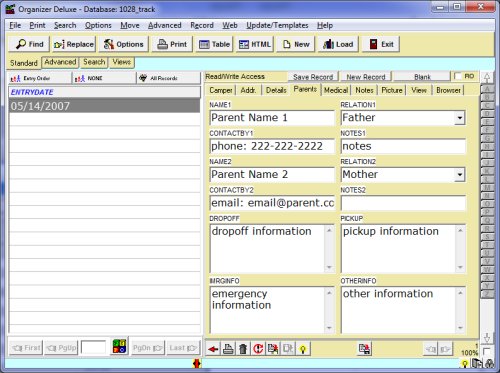The width and height of the screenshot is (500, 373).
Task: Click the First page button
Action: click(26, 348)
